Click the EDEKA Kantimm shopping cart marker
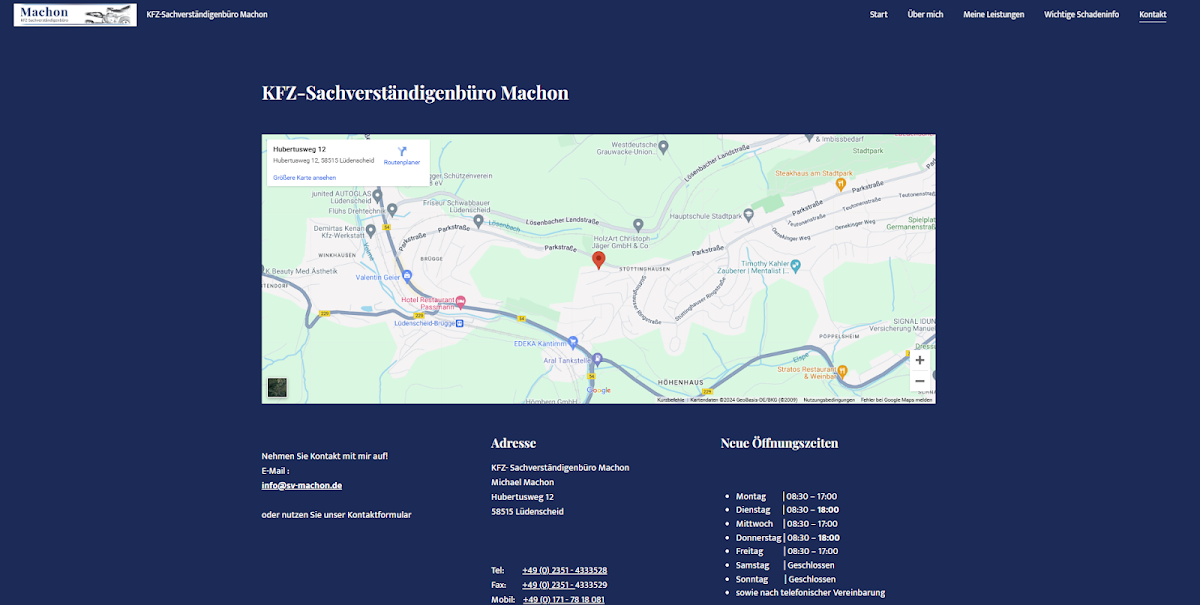The image size is (1200, 605). tap(572, 341)
